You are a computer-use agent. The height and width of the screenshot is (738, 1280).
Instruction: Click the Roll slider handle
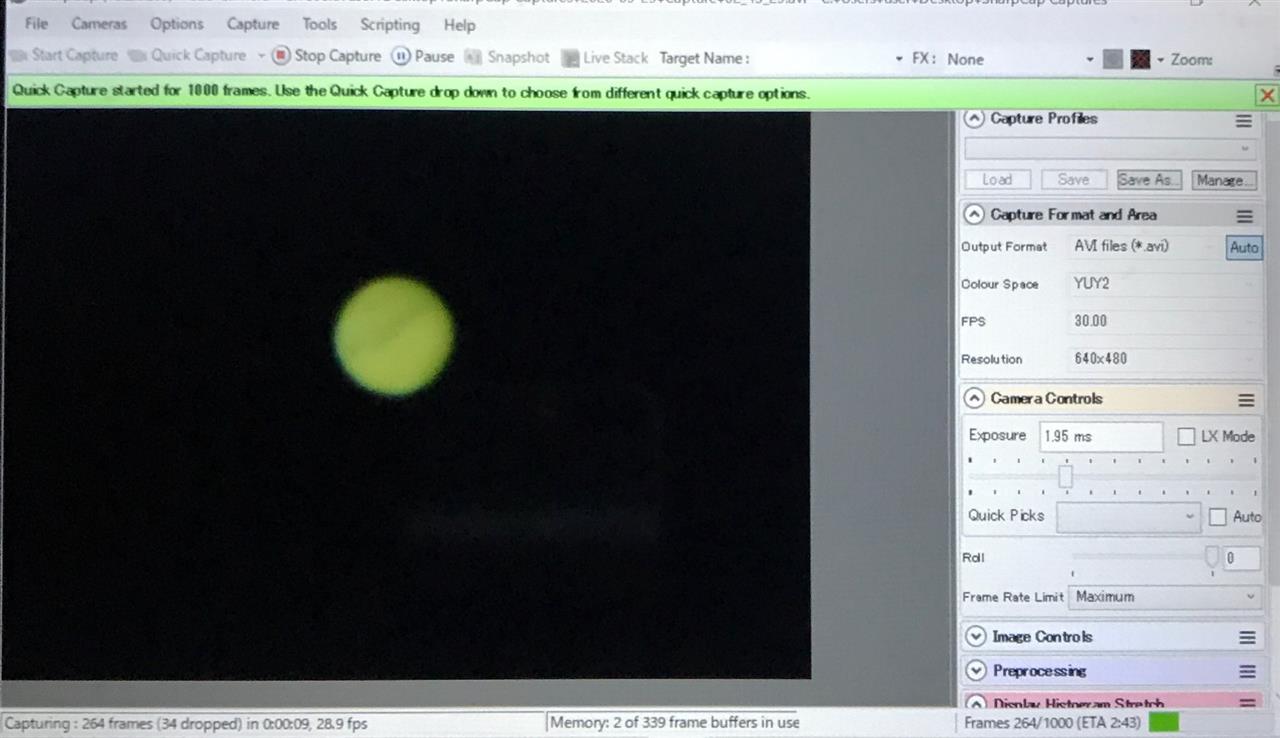click(x=1212, y=558)
